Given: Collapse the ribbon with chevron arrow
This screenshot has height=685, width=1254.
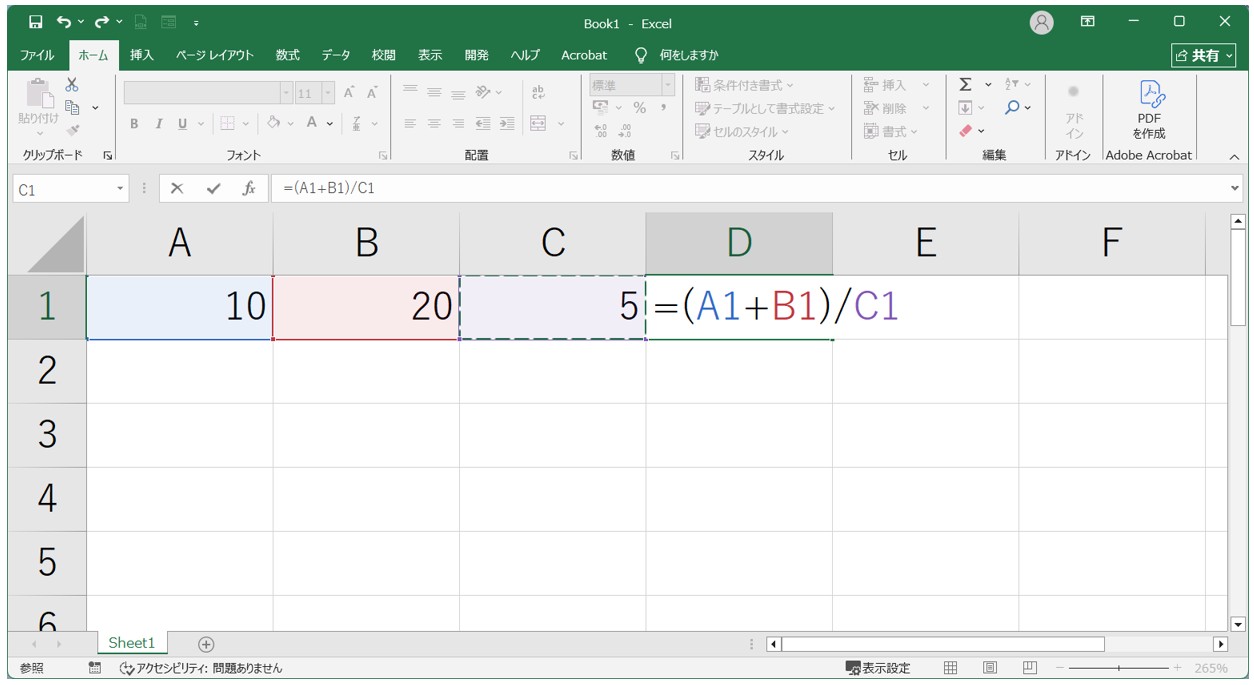Looking at the screenshot, I should (1234, 156).
